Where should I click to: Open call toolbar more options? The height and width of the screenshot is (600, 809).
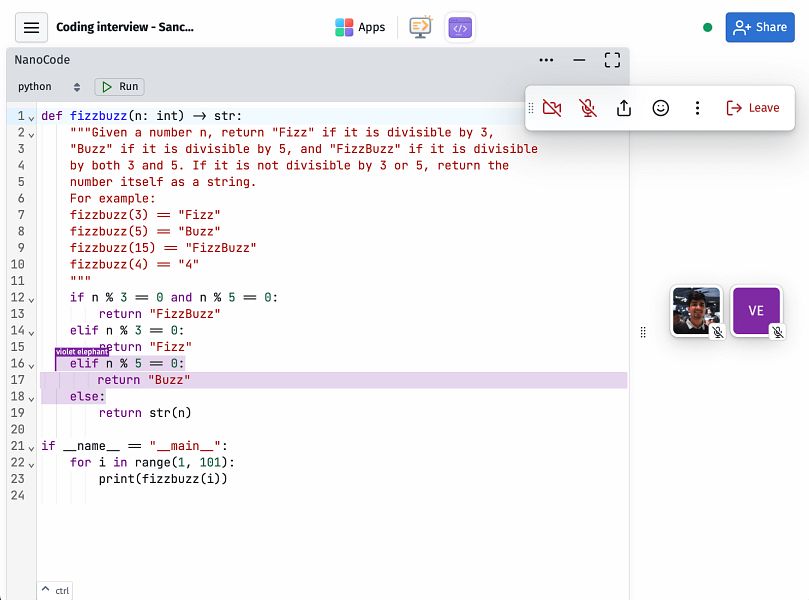pos(697,108)
